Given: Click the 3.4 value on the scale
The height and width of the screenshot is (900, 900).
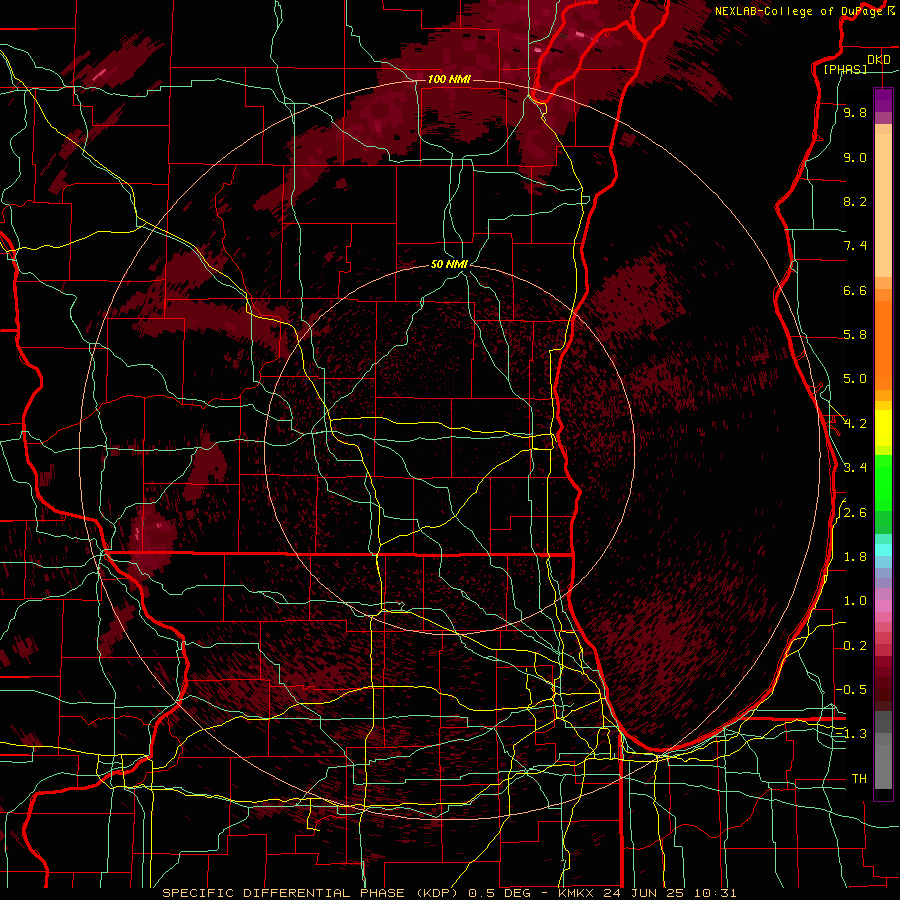Looking at the screenshot, I should click(855, 468).
